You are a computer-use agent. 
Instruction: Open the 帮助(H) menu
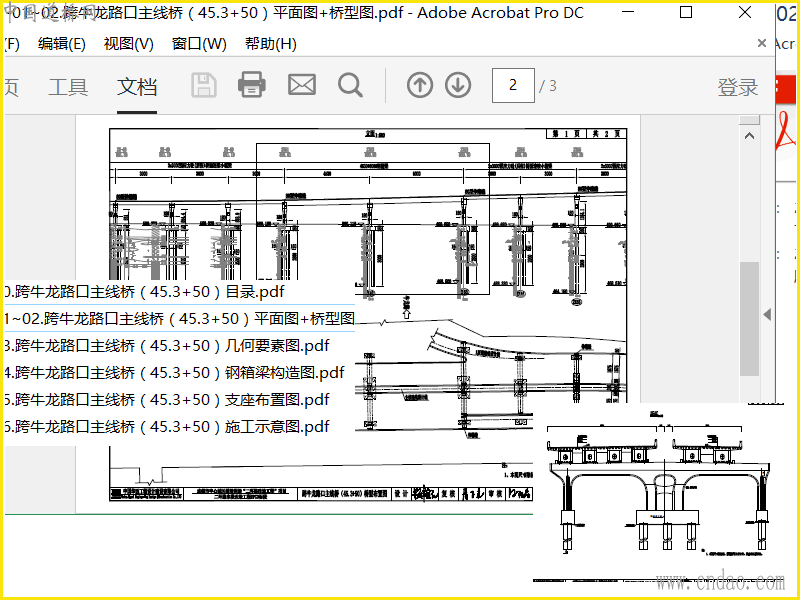pos(270,44)
